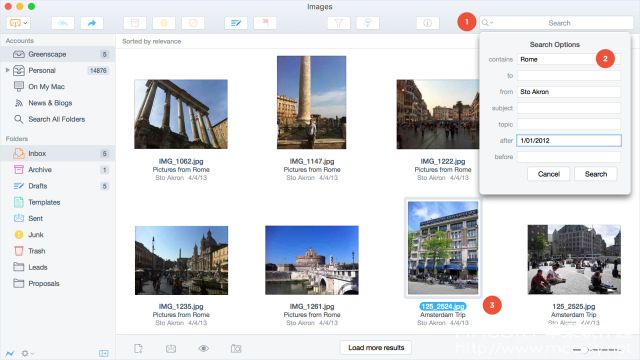Image resolution: width=640 pixels, height=360 pixels.
Task: Toggle the sidebar layout icon at the bottom left
Action: click(x=104, y=353)
